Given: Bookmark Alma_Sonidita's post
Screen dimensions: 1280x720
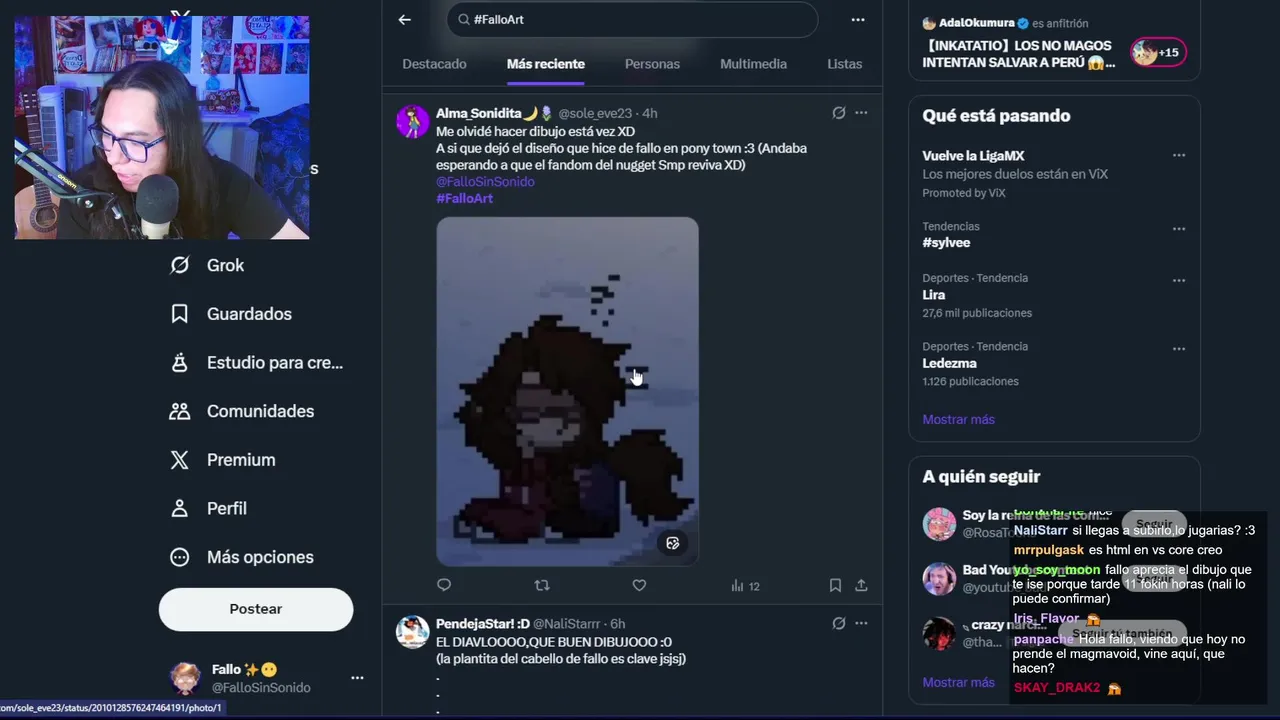Looking at the screenshot, I should coord(835,585).
